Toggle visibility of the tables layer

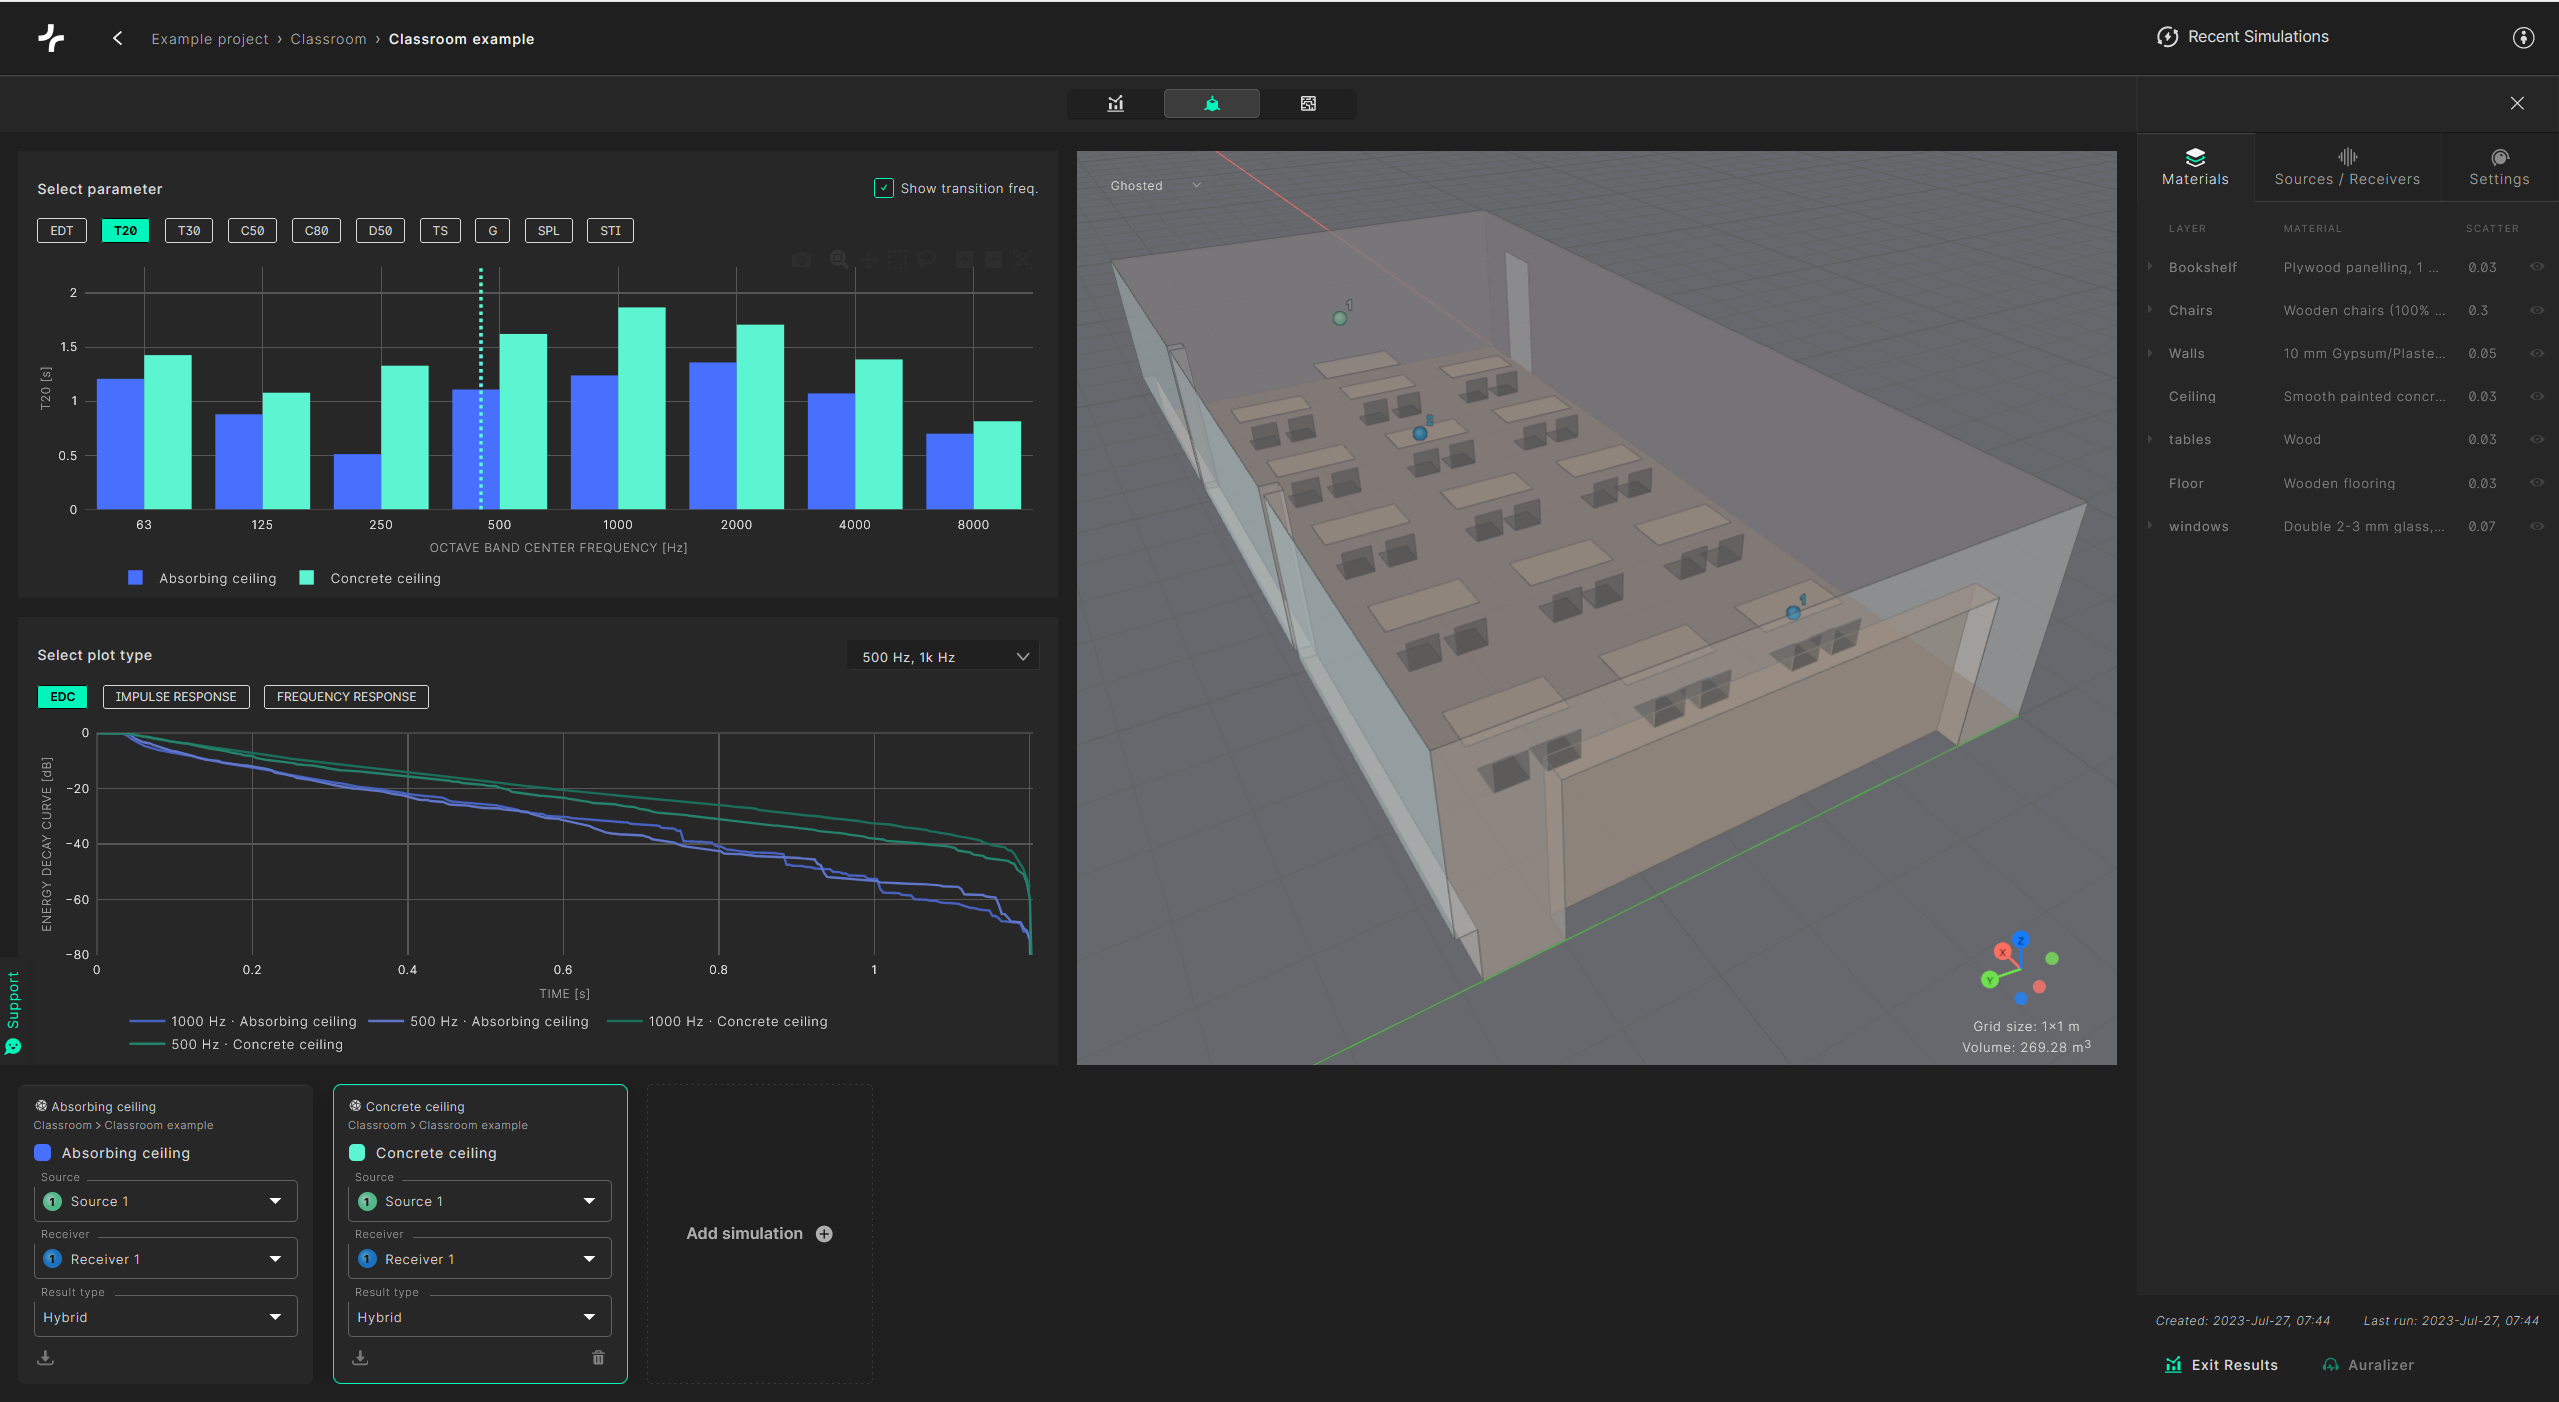(x=2536, y=439)
